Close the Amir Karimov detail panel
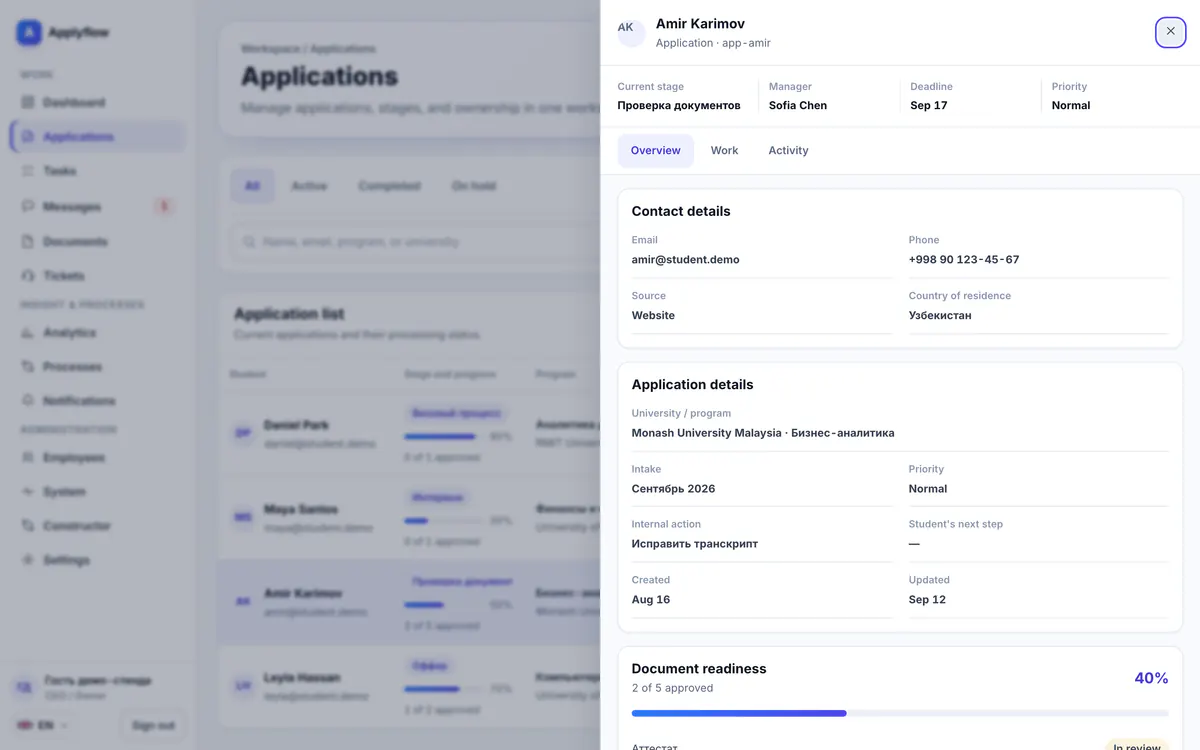 coord(1170,31)
